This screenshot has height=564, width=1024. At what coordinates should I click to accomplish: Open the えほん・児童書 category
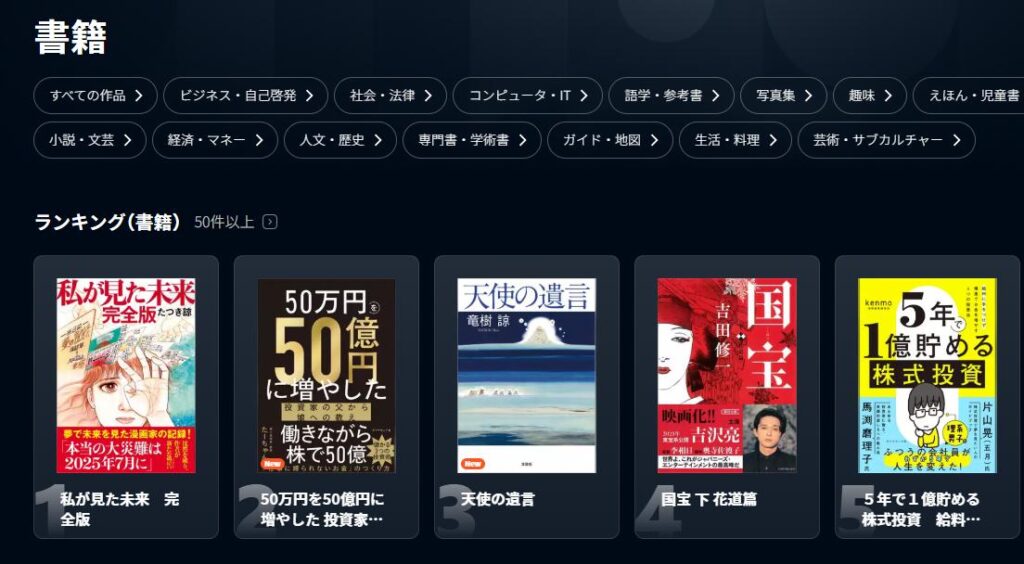click(x=968, y=95)
